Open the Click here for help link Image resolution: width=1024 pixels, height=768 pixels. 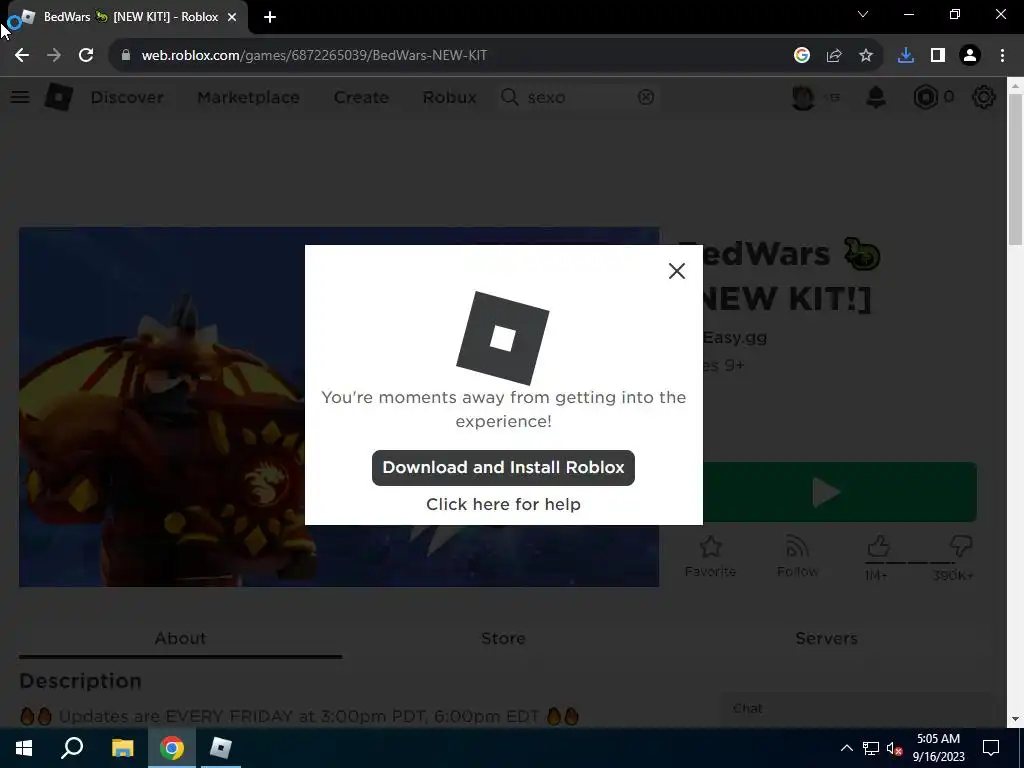click(503, 504)
